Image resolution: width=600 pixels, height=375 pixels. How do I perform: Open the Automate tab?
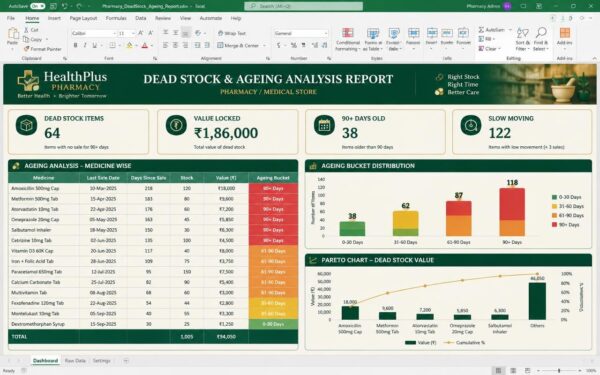point(210,18)
